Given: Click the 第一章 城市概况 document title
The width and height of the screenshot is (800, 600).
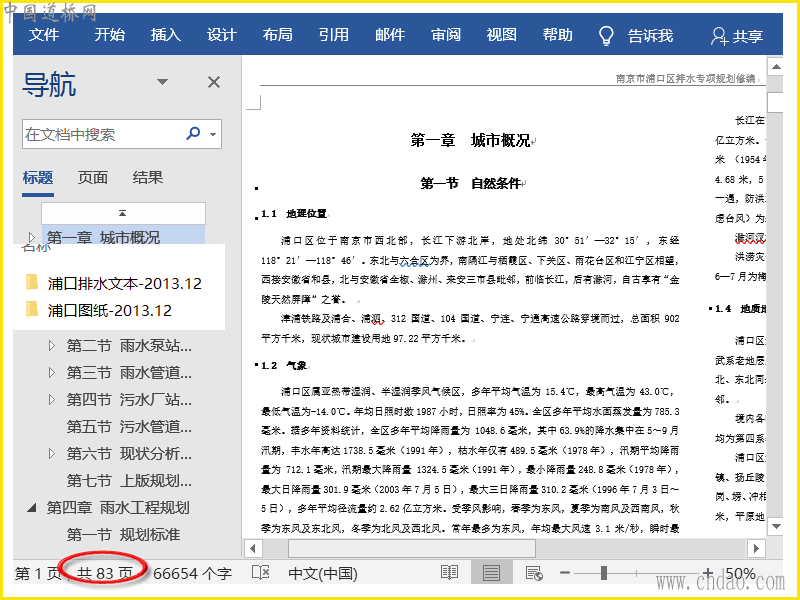Looking at the screenshot, I should pyautogui.click(x=470, y=140).
